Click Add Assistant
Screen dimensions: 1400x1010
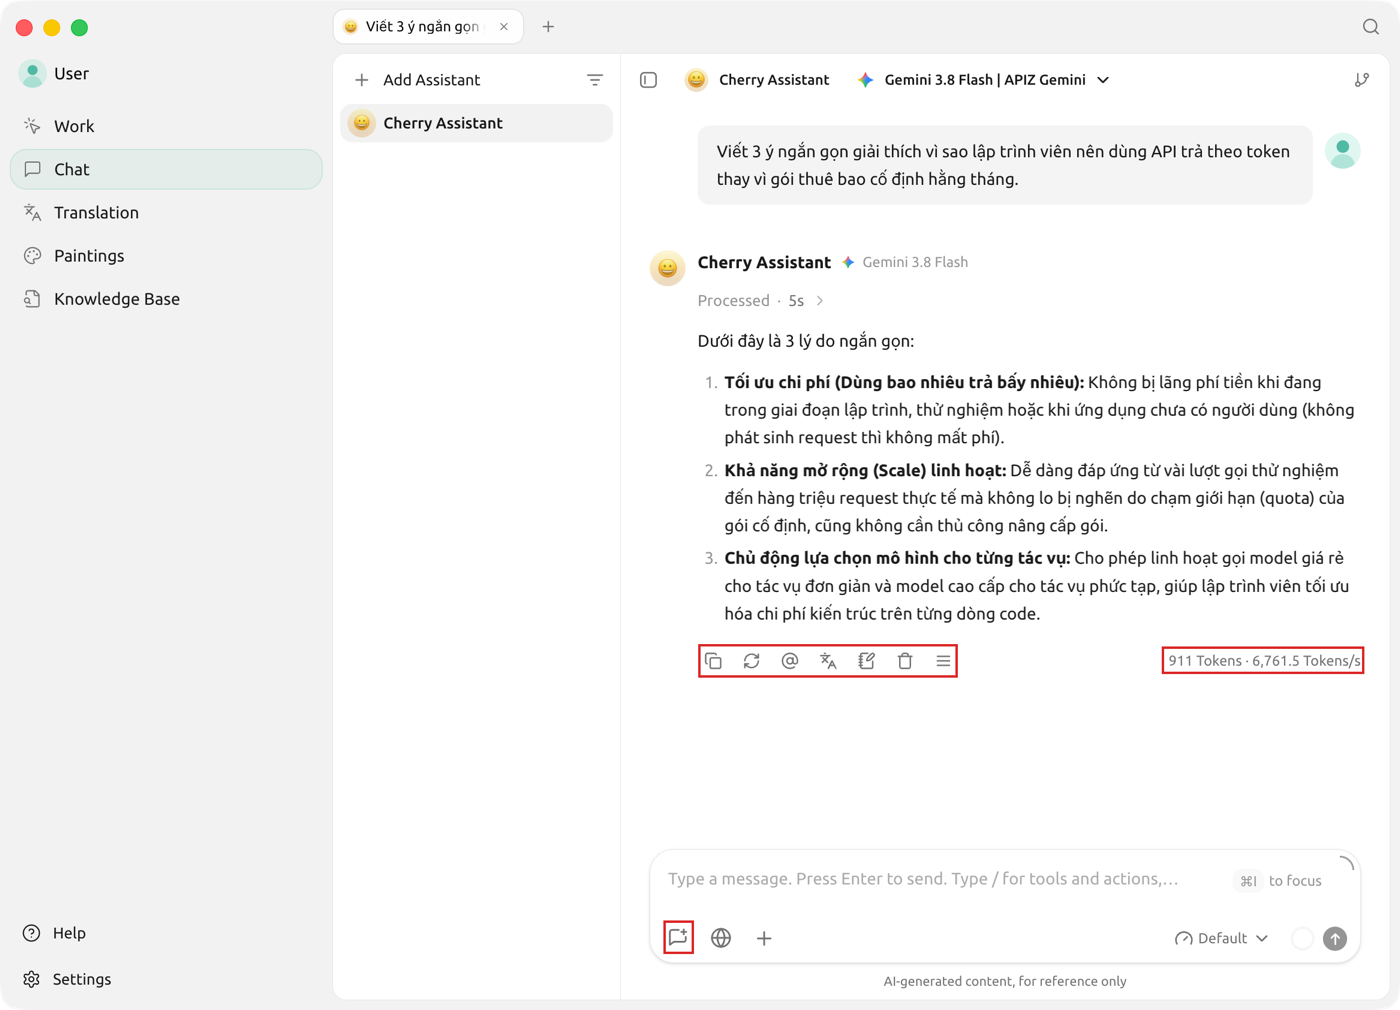(418, 80)
